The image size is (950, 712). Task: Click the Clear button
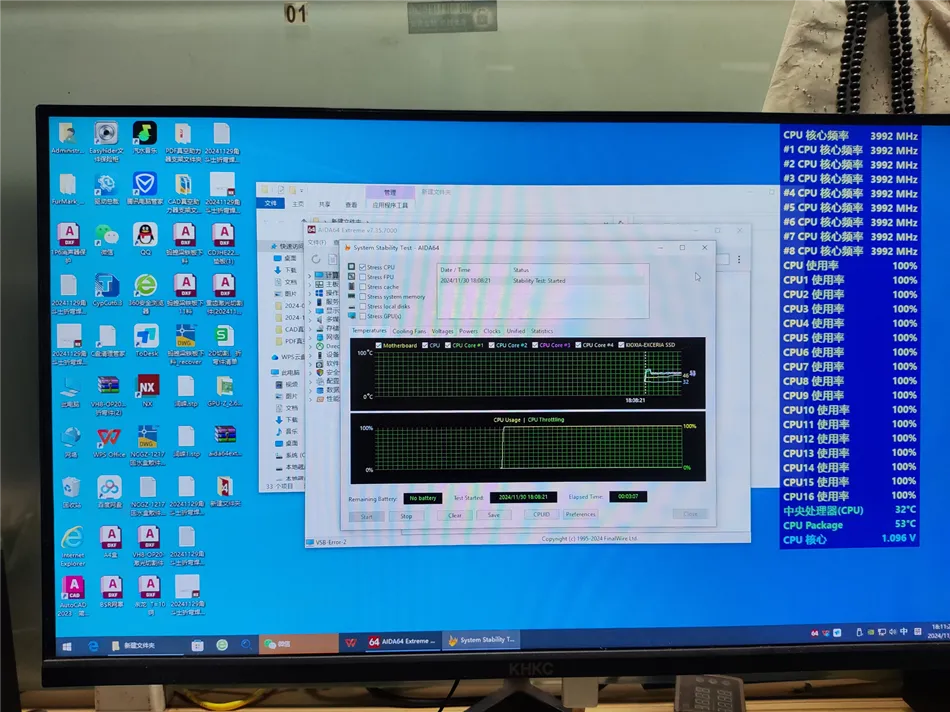pyautogui.click(x=455, y=515)
